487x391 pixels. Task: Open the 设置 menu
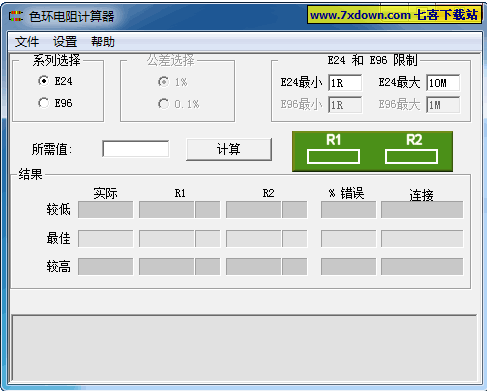point(65,42)
